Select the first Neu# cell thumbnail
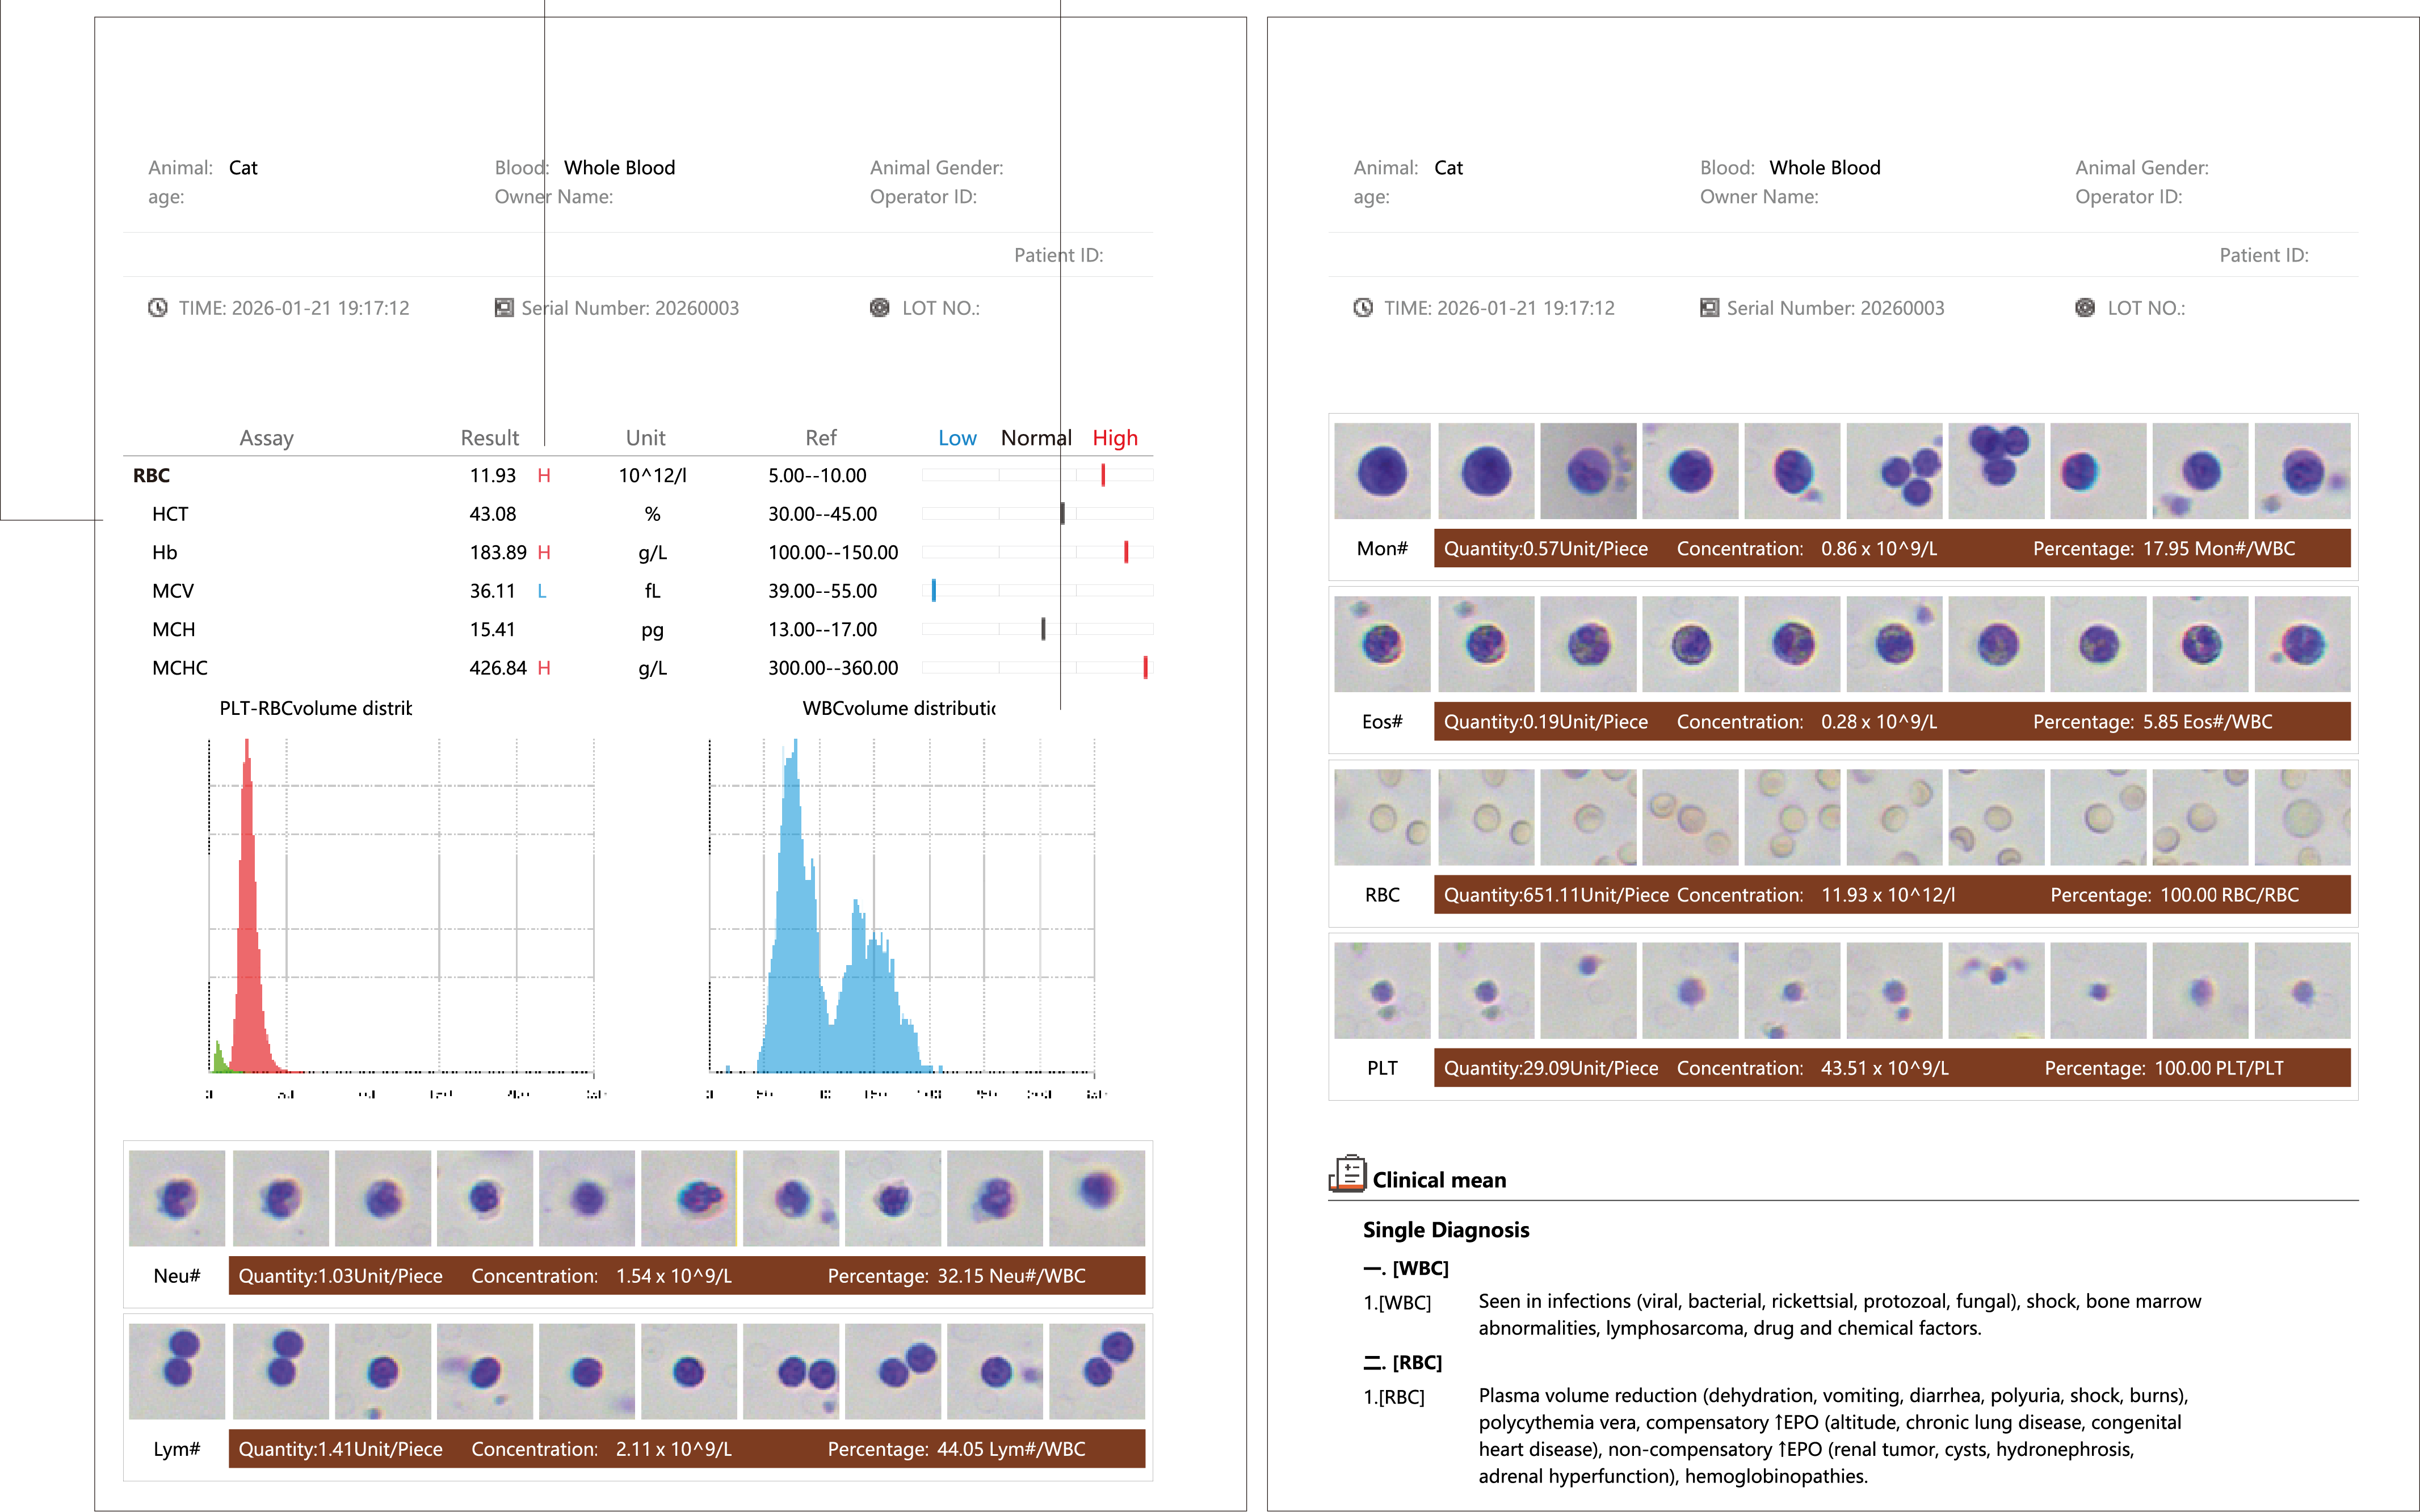Screen dimensions: 2420x1512 177,1198
